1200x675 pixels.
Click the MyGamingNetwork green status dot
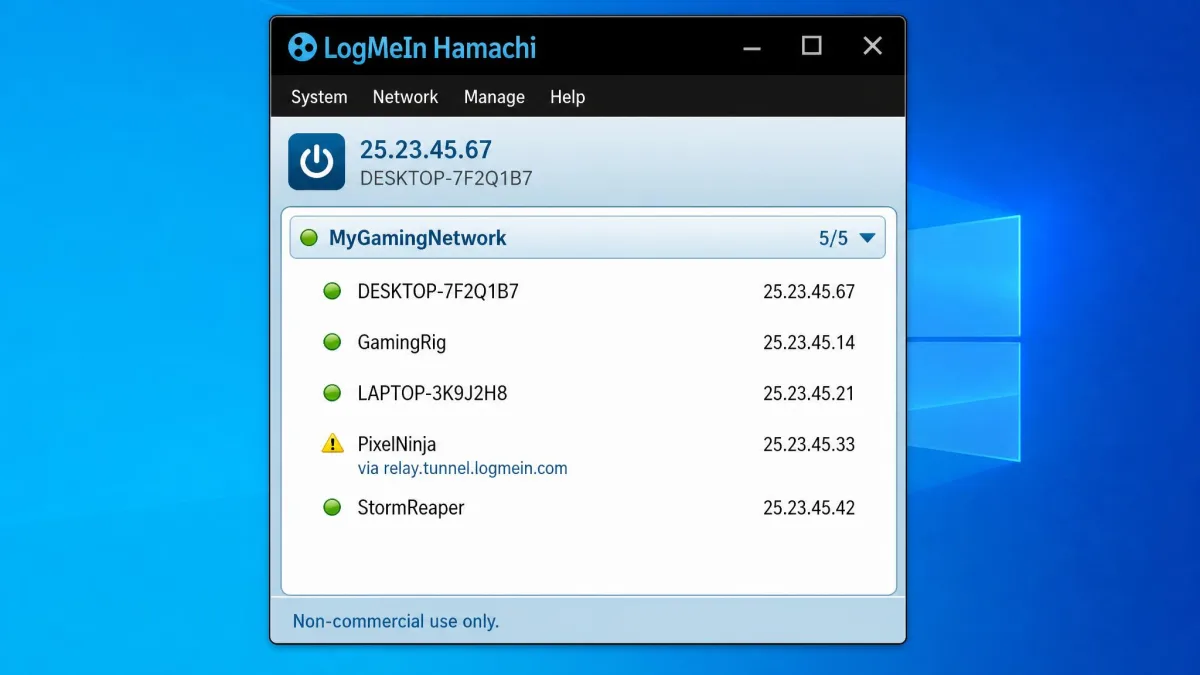tap(309, 238)
